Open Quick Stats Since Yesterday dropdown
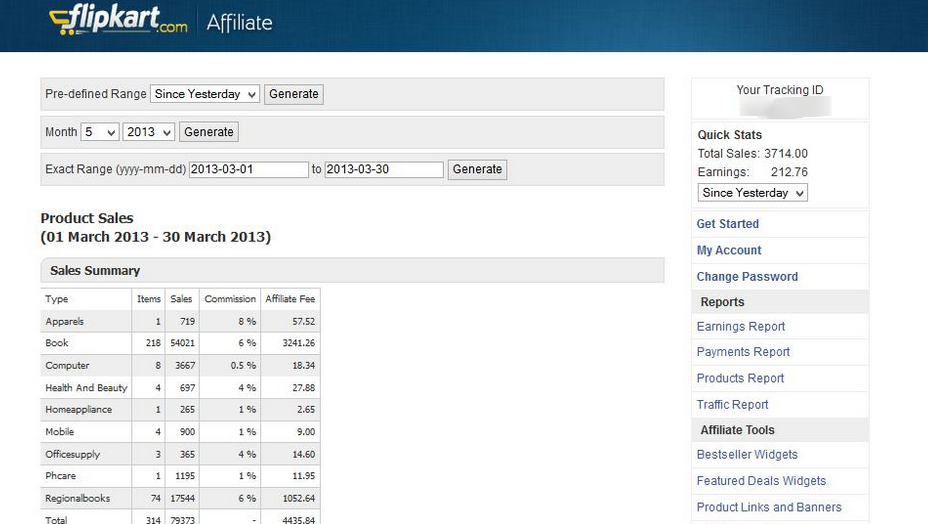The width and height of the screenshot is (928, 524). 752,193
